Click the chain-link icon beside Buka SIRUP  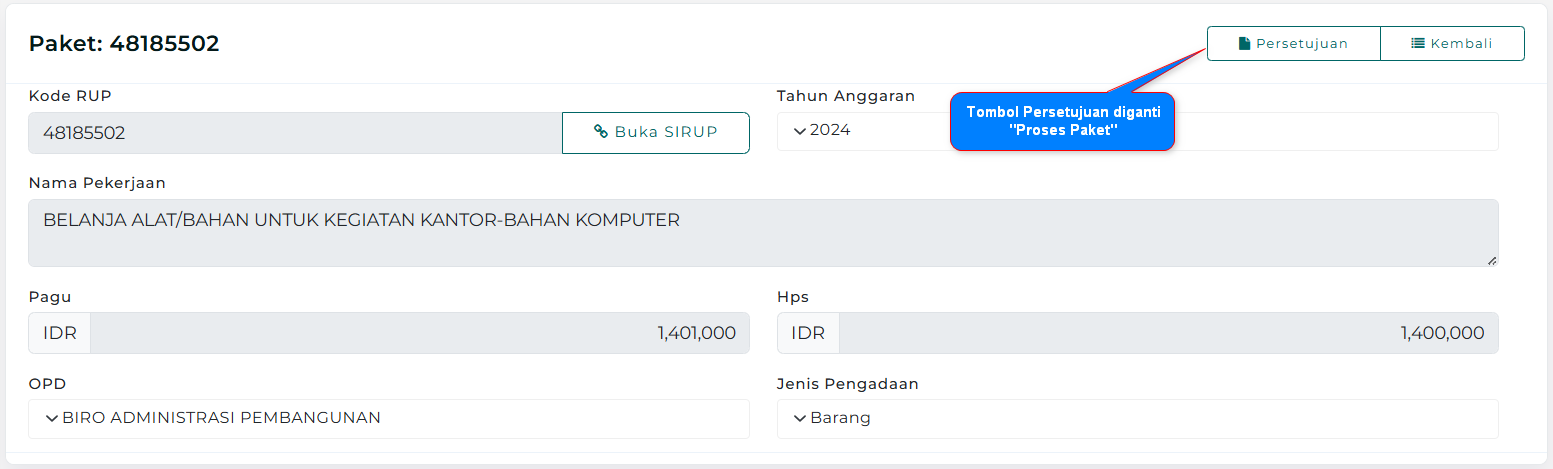601,132
